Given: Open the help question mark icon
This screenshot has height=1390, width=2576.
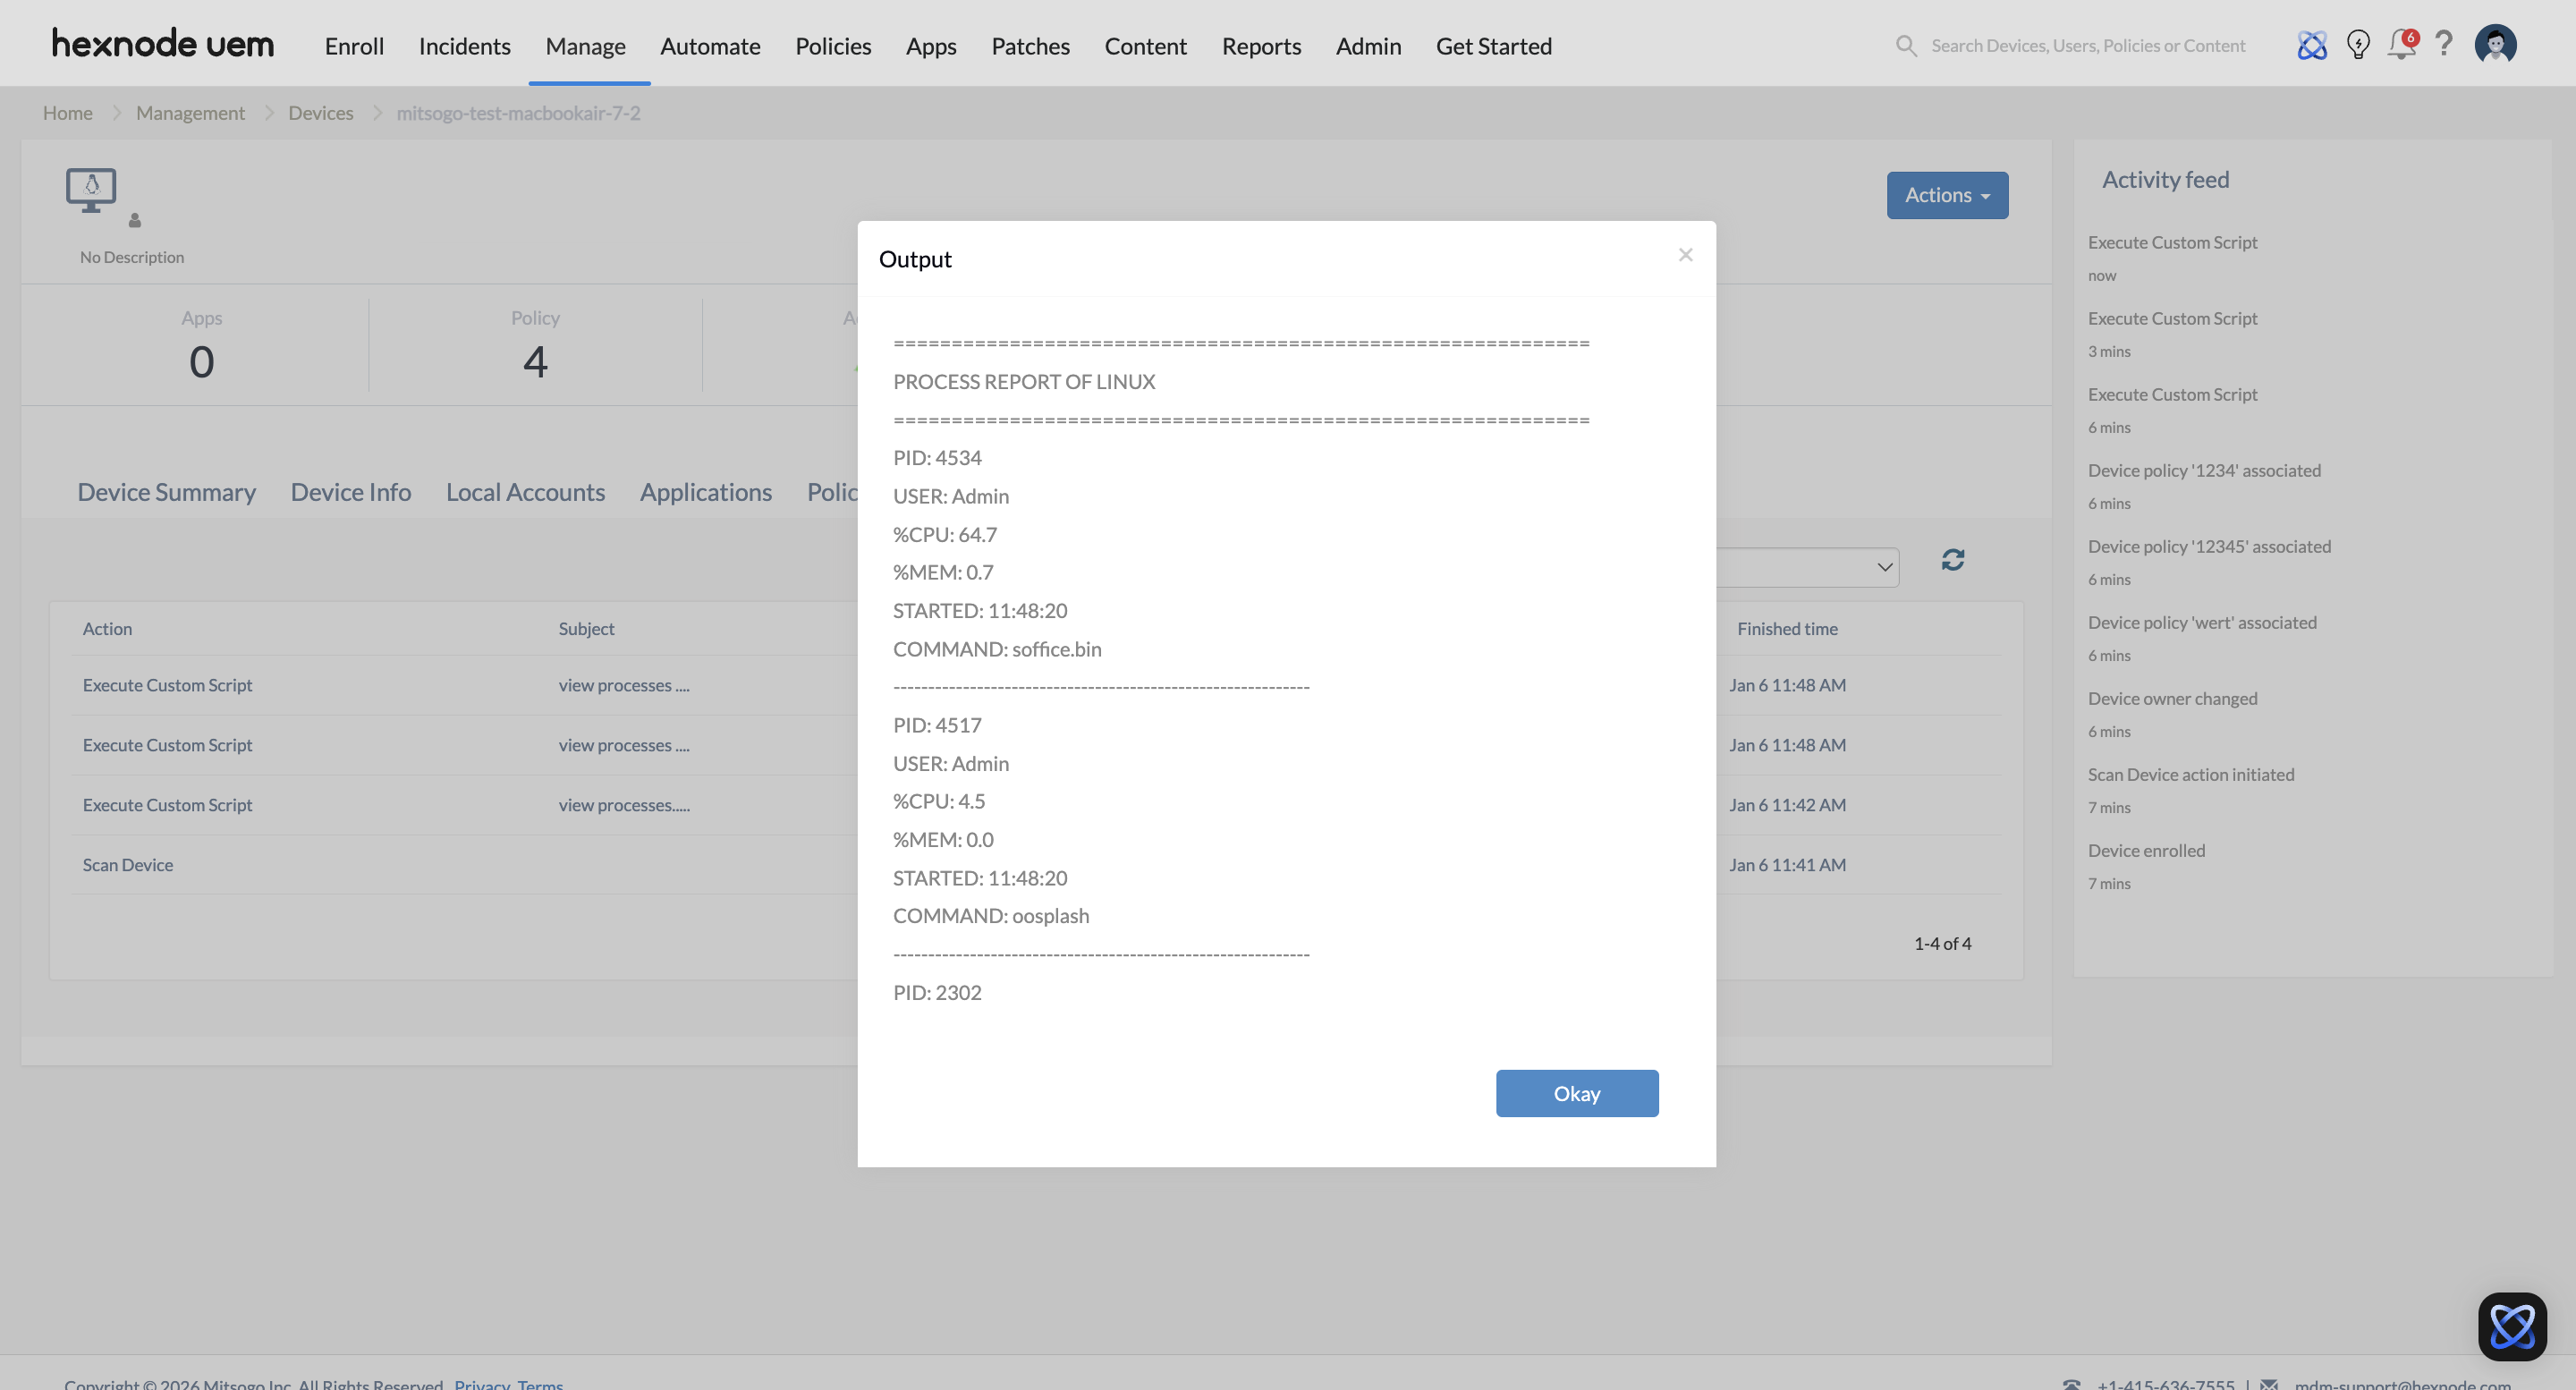Looking at the screenshot, I should click(2443, 44).
